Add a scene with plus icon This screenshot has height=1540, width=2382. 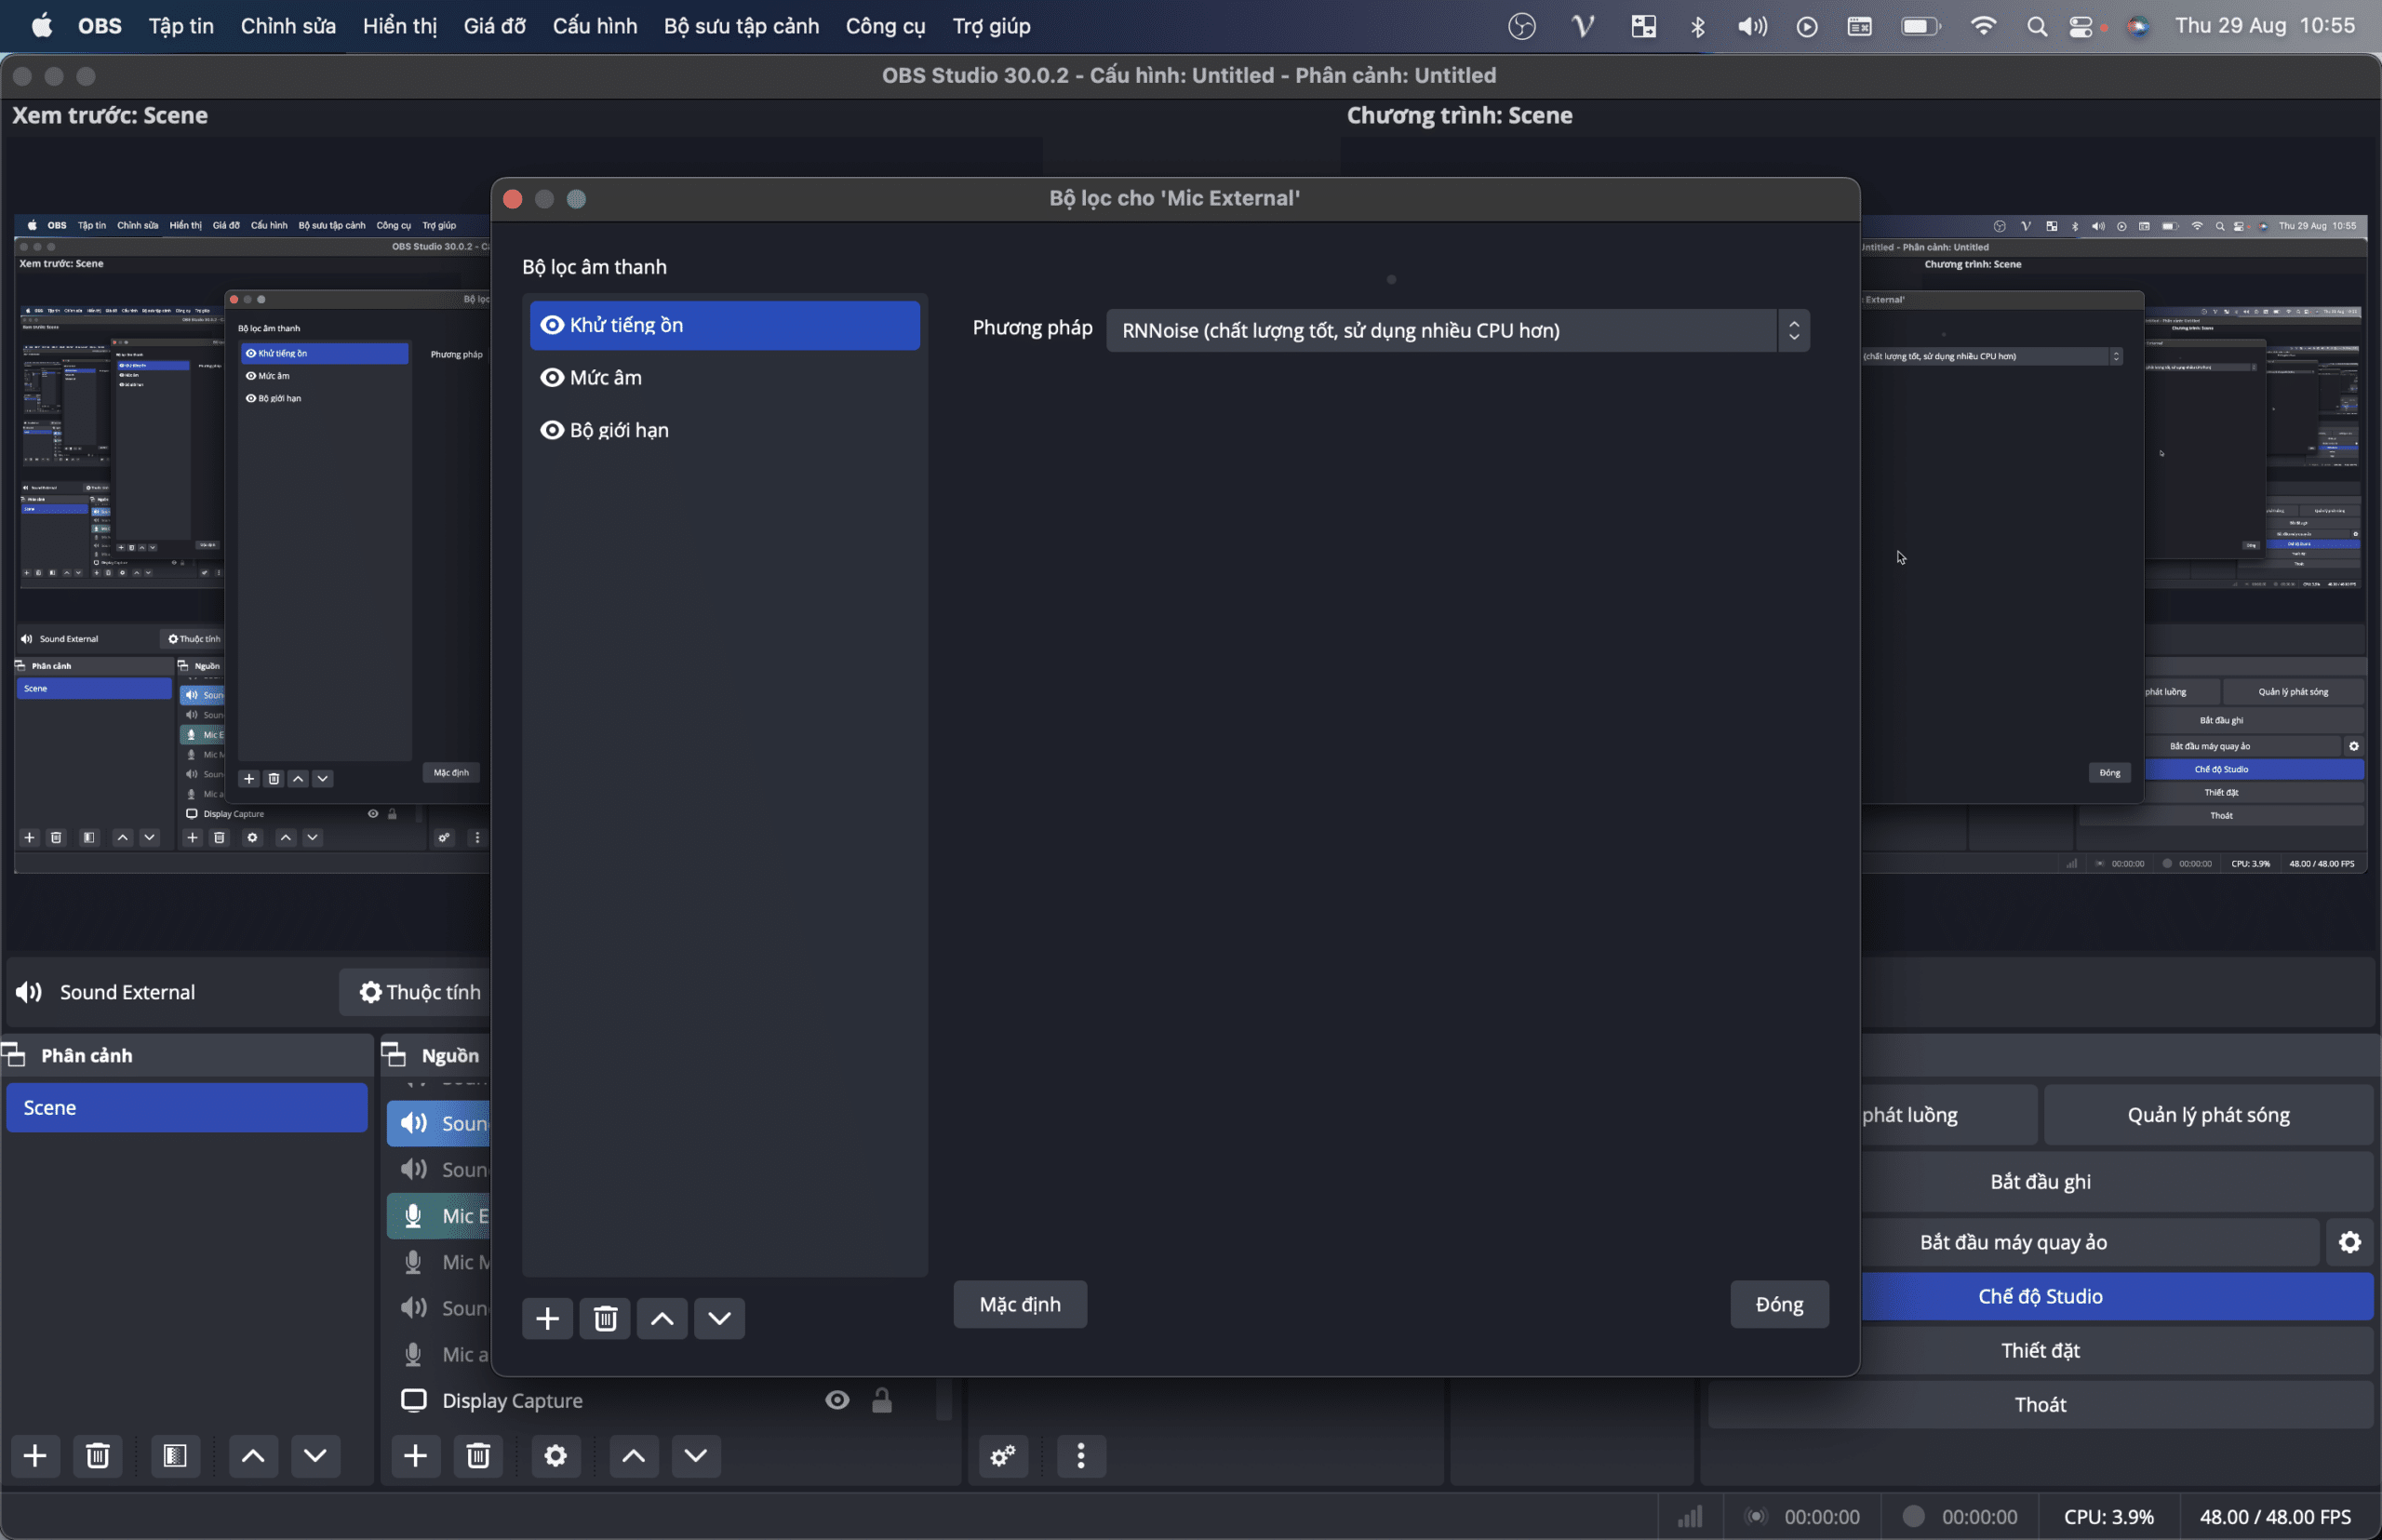pos(35,1455)
